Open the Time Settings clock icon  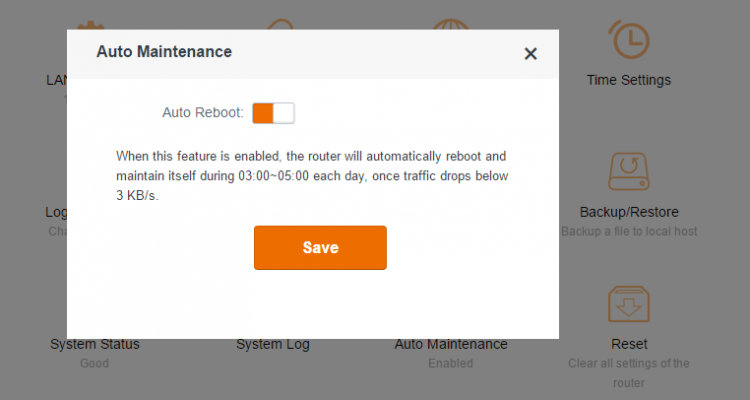coord(629,38)
